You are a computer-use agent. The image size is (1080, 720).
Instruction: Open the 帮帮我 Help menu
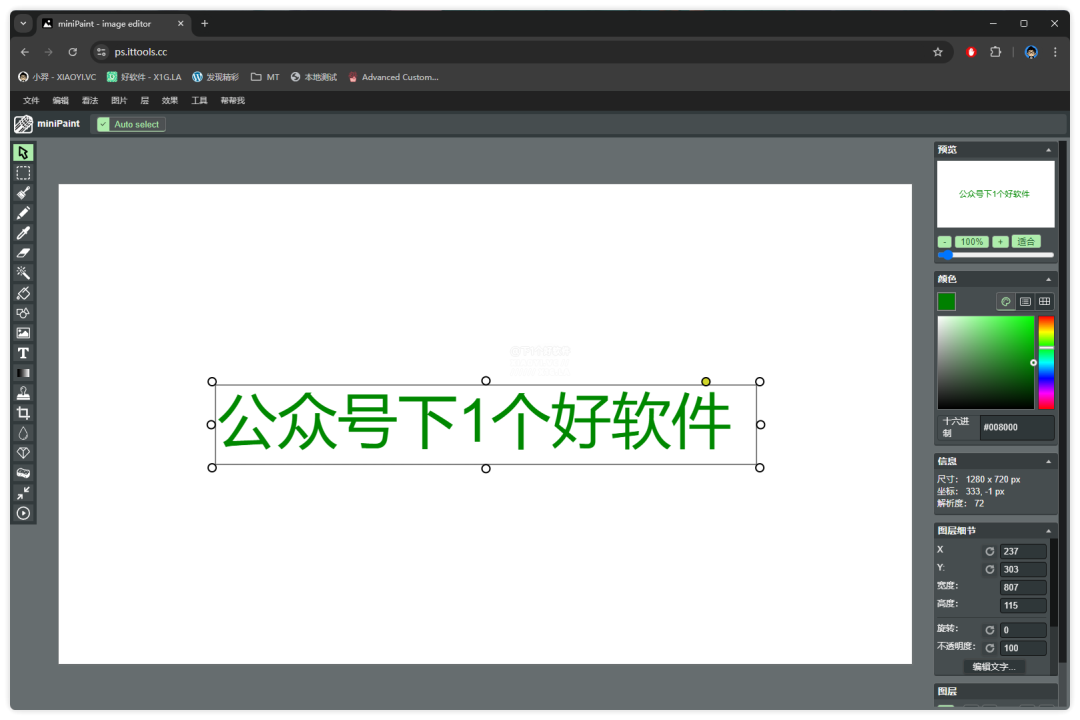coord(233,101)
